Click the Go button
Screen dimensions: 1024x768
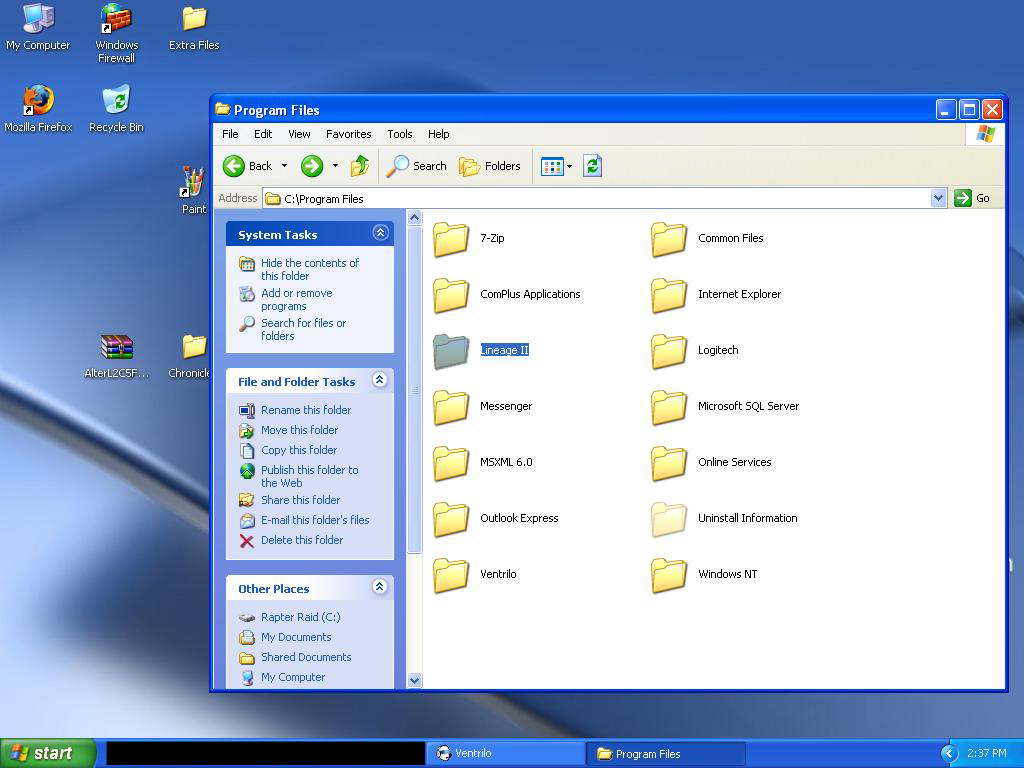[972, 198]
